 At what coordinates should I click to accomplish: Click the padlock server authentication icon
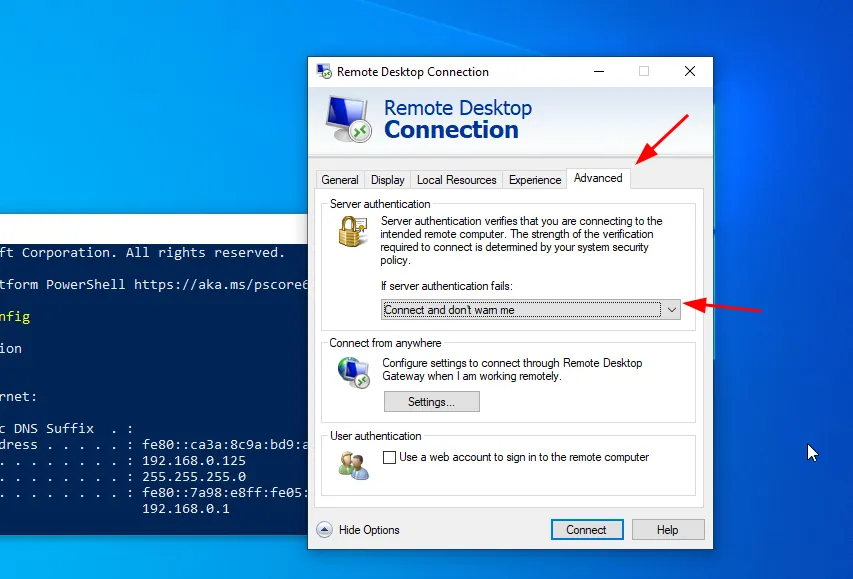[x=350, y=233]
